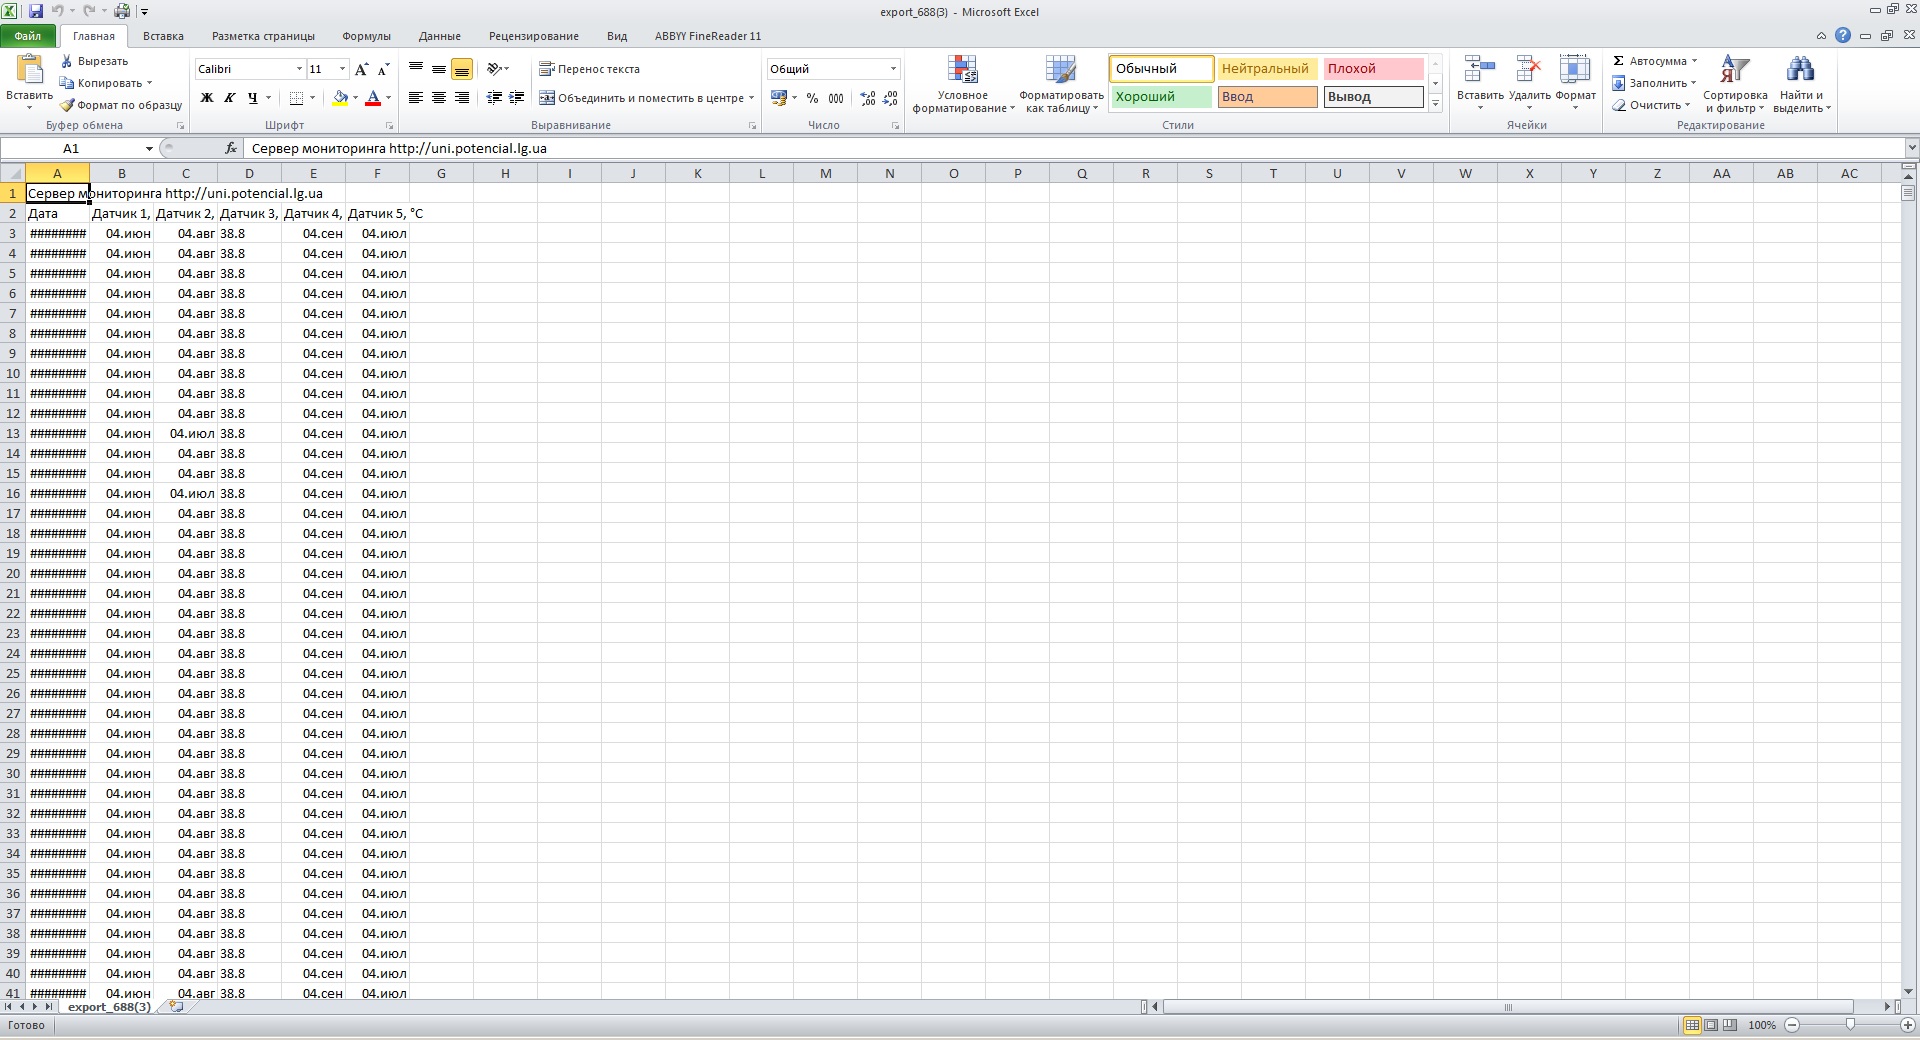1920x1040 pixels.
Task: Decrease decimal places icon
Action: pyautogui.click(x=891, y=98)
